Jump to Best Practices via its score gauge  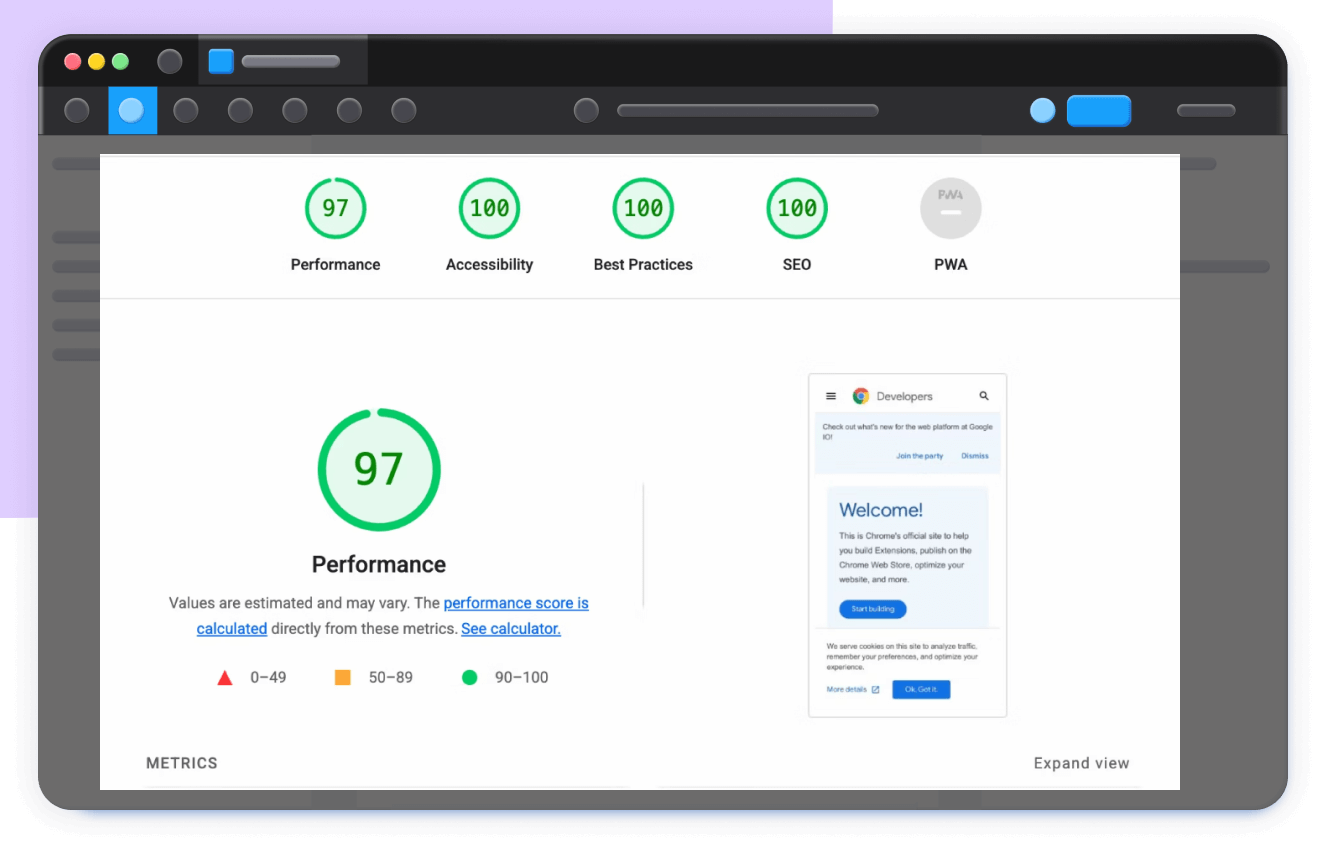(643, 209)
